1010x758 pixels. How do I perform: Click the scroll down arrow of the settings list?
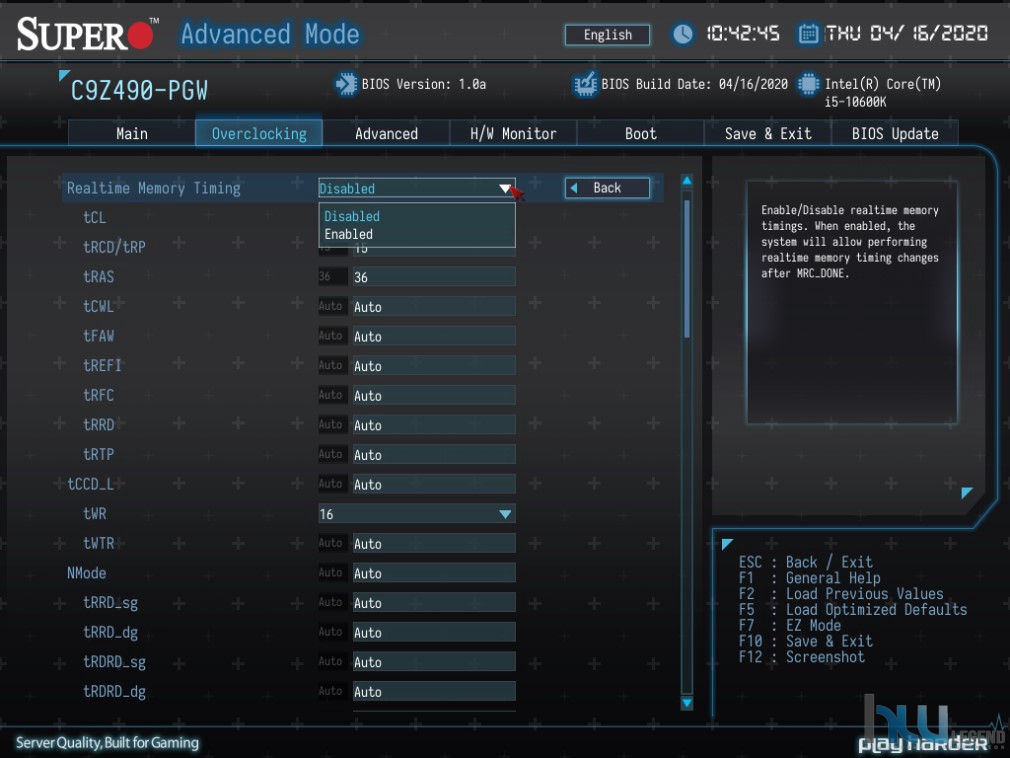click(x=687, y=703)
